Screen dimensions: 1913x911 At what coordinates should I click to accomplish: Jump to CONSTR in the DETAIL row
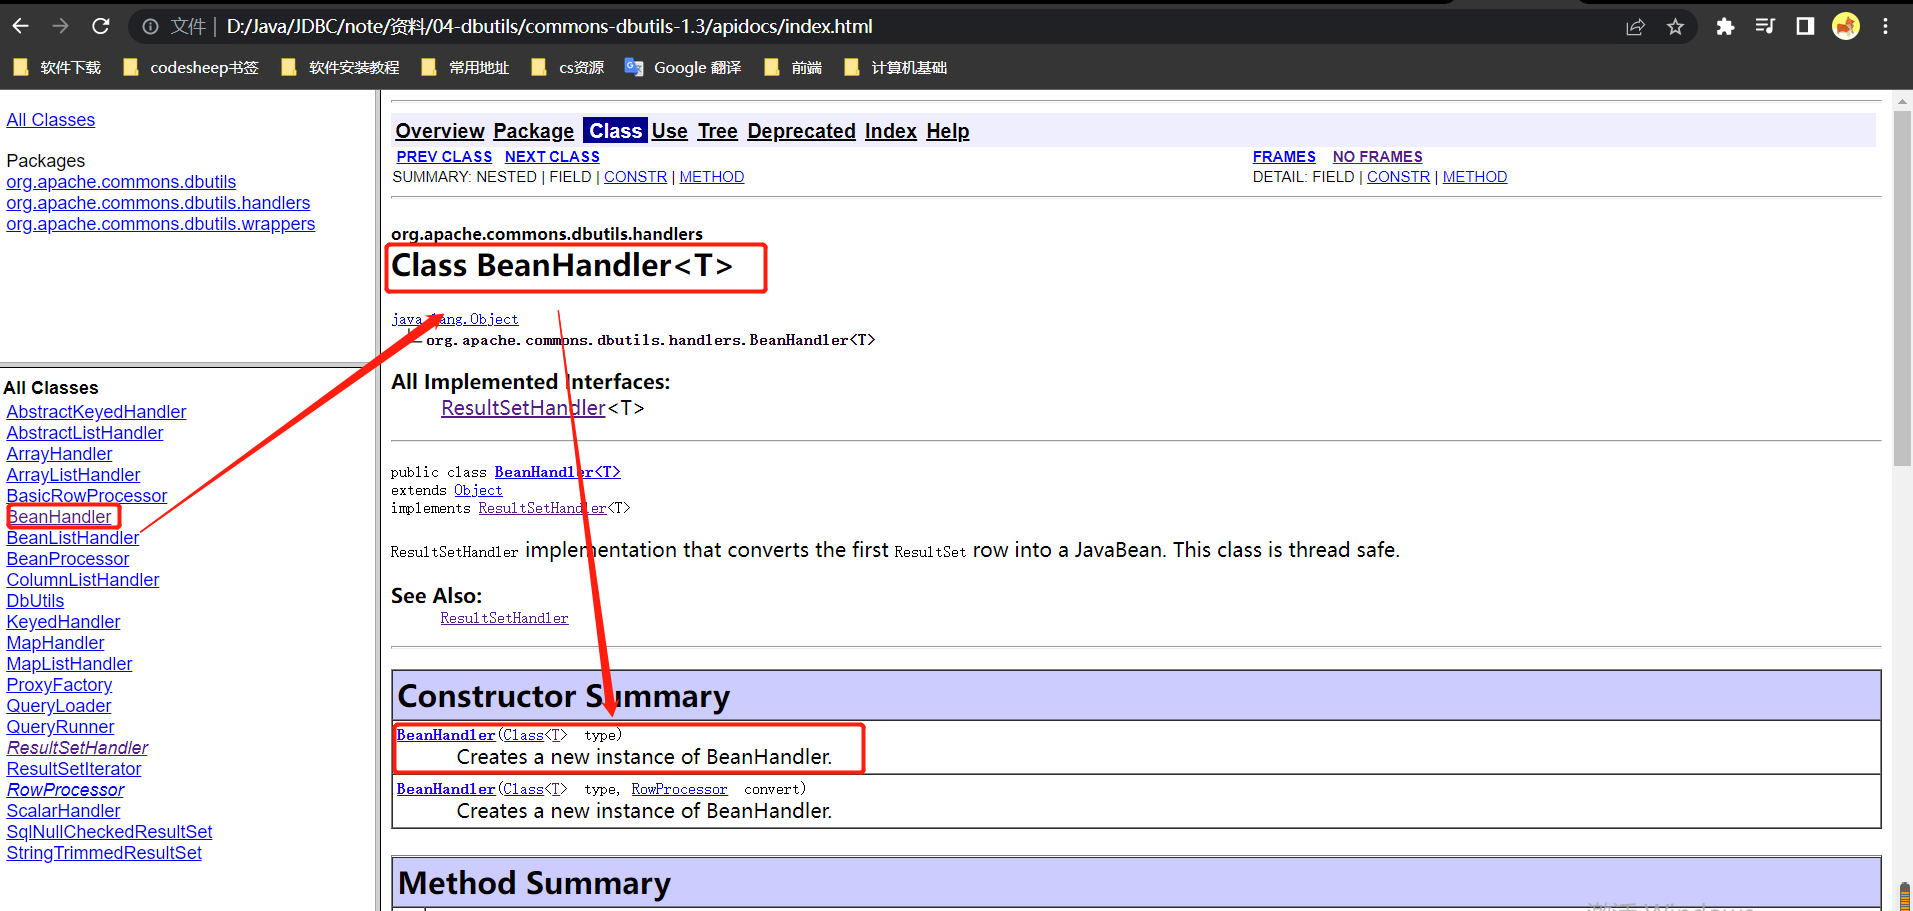pyautogui.click(x=1398, y=177)
